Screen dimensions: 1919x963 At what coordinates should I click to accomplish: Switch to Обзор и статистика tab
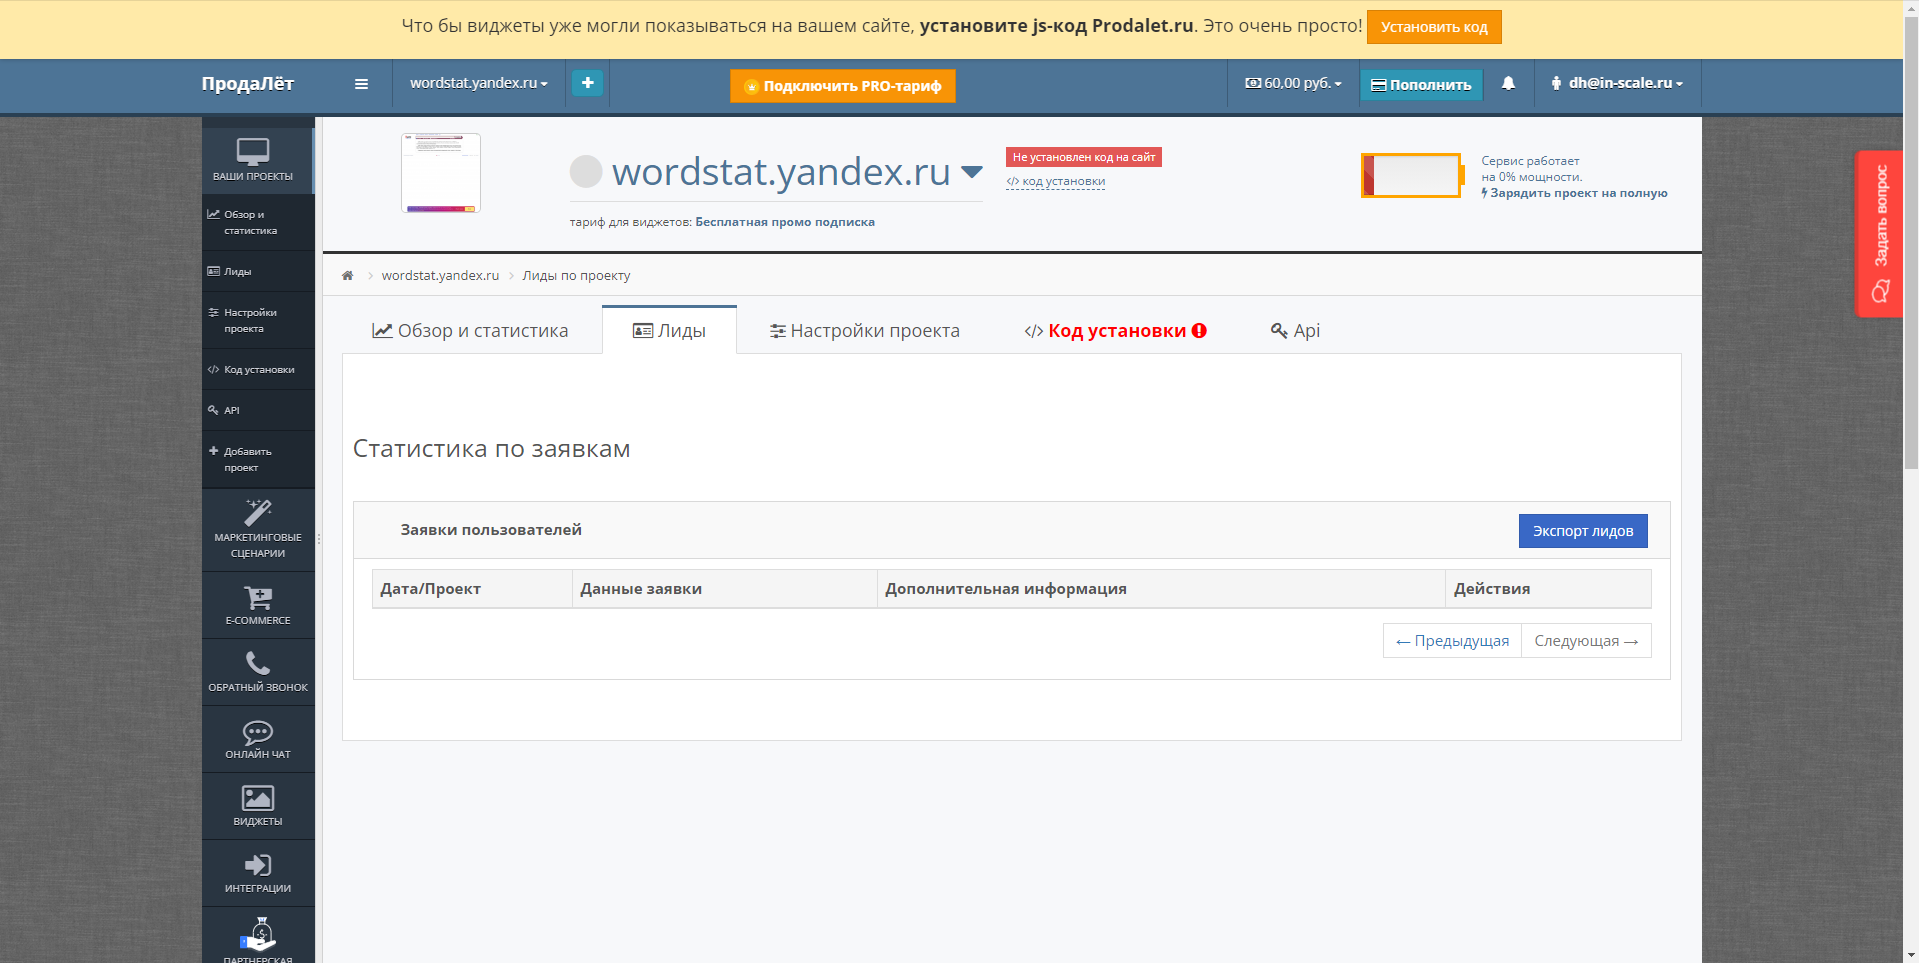(x=470, y=330)
